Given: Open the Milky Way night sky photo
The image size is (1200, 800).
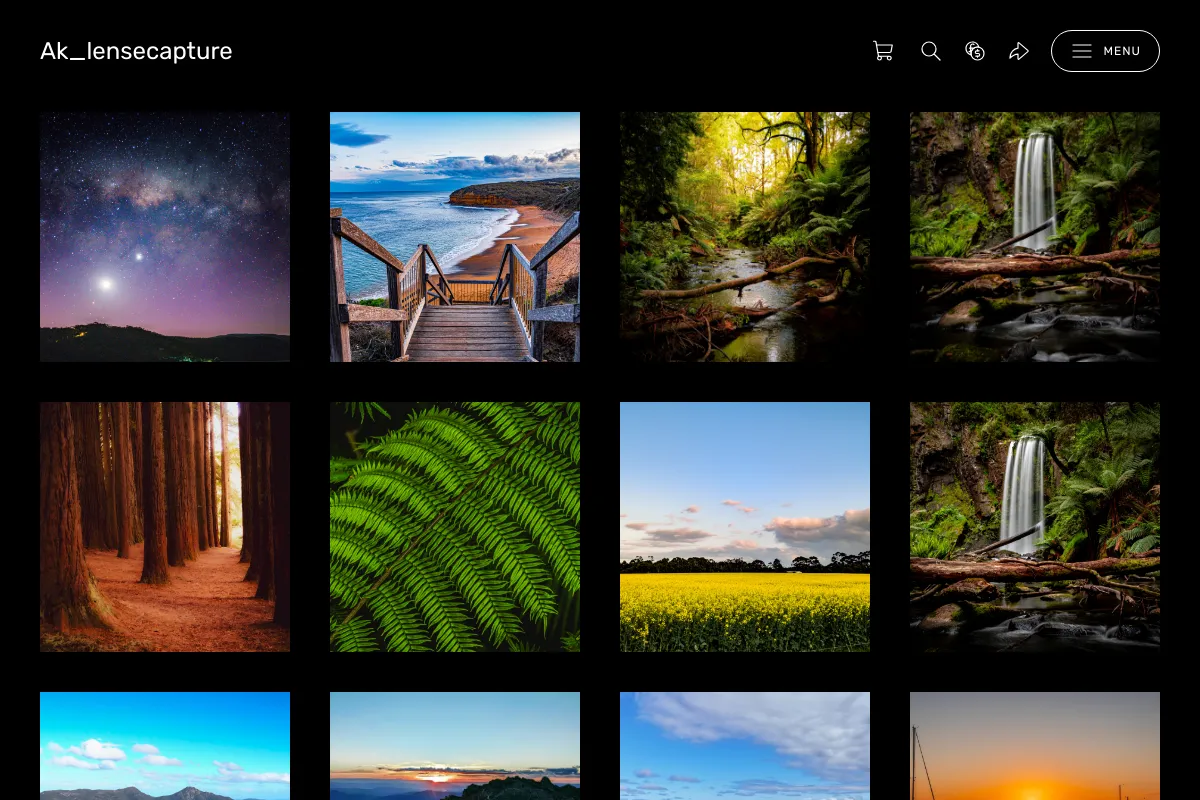Looking at the screenshot, I should click(165, 237).
